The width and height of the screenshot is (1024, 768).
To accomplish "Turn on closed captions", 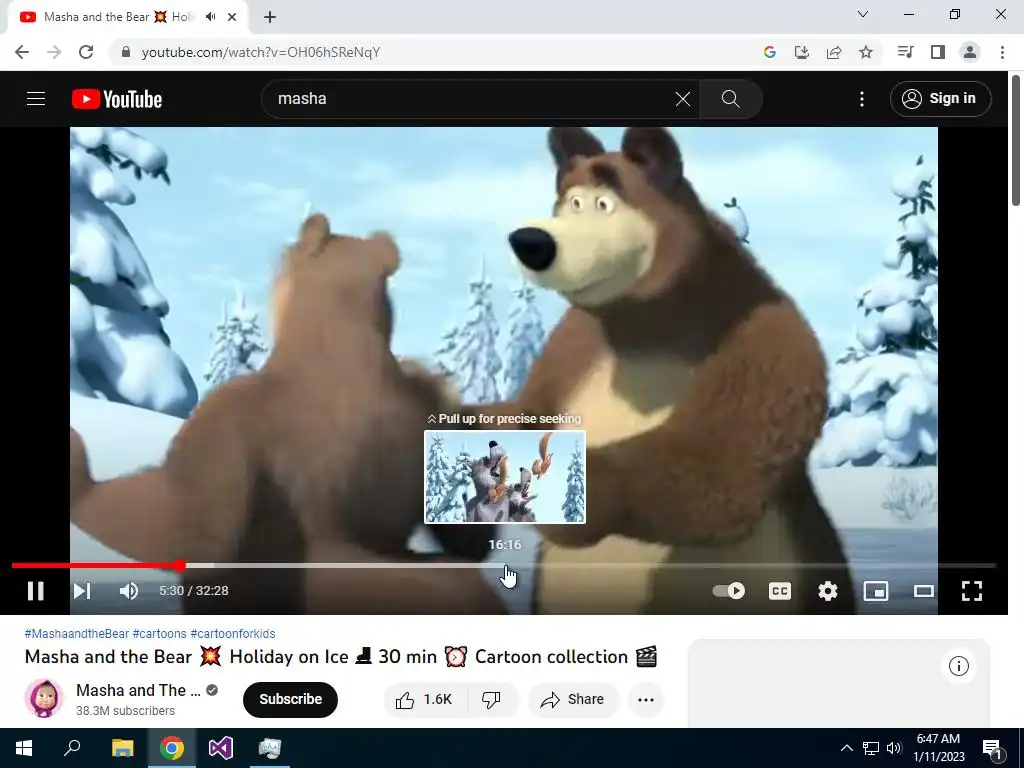I will 780,591.
